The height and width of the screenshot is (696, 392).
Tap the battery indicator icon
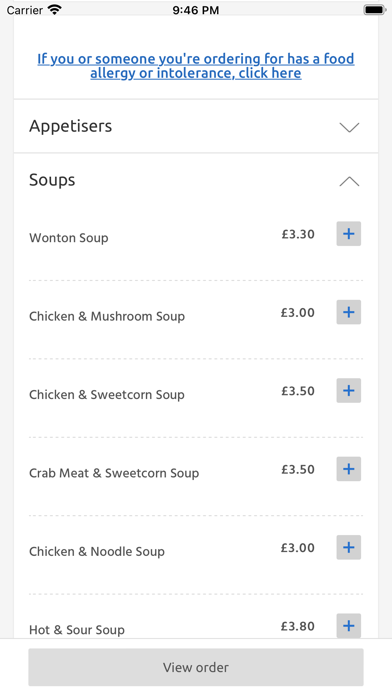click(x=374, y=9)
